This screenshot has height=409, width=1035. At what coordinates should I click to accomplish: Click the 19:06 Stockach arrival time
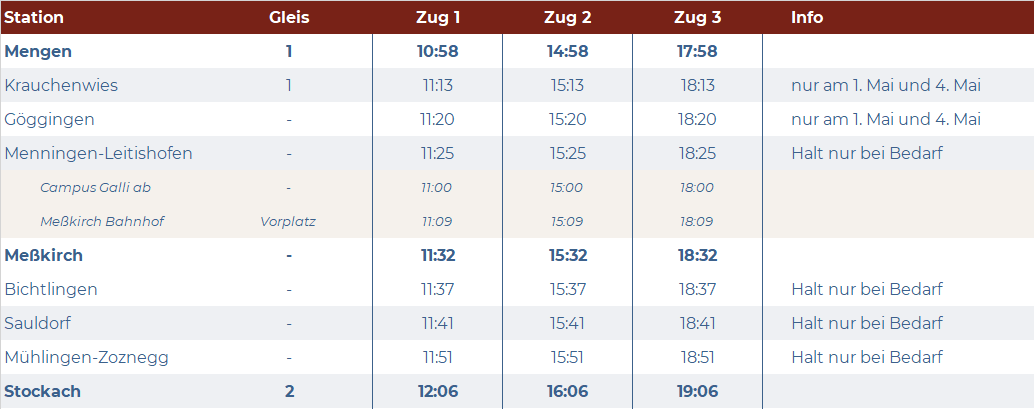point(698,391)
